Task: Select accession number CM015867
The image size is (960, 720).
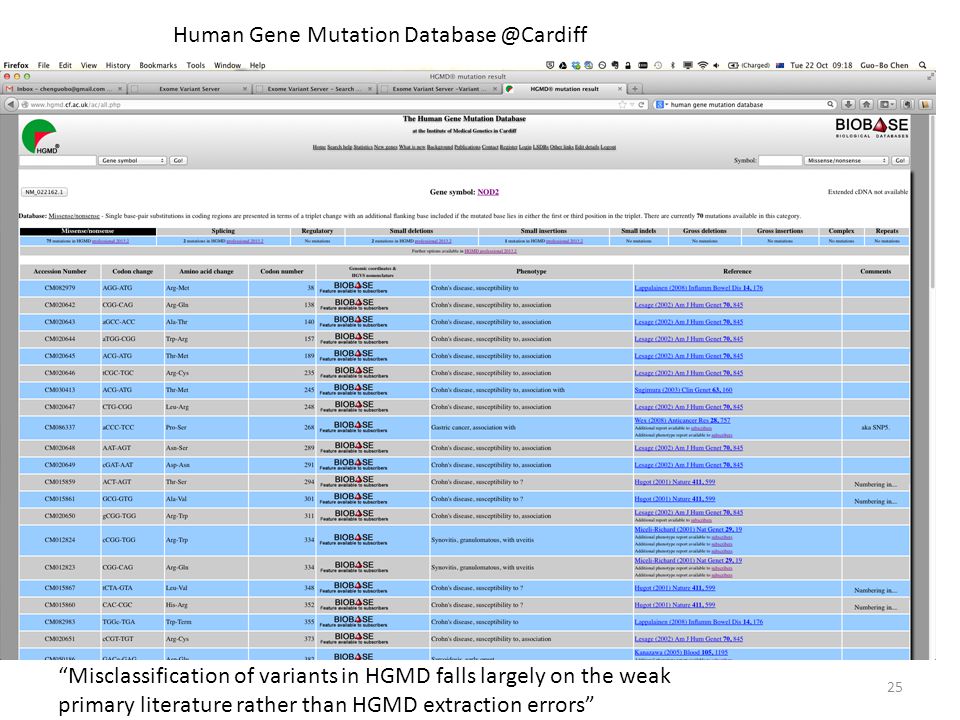Action: click(x=59, y=588)
